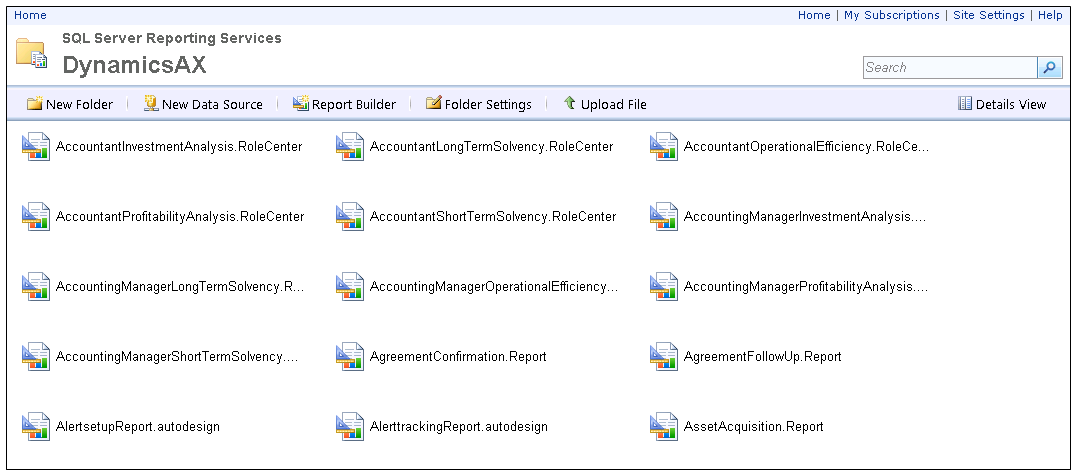Screen dimensions: 1076x476
Task: Click the AlerttrackingReport.autodesign icon
Action: coord(350,426)
